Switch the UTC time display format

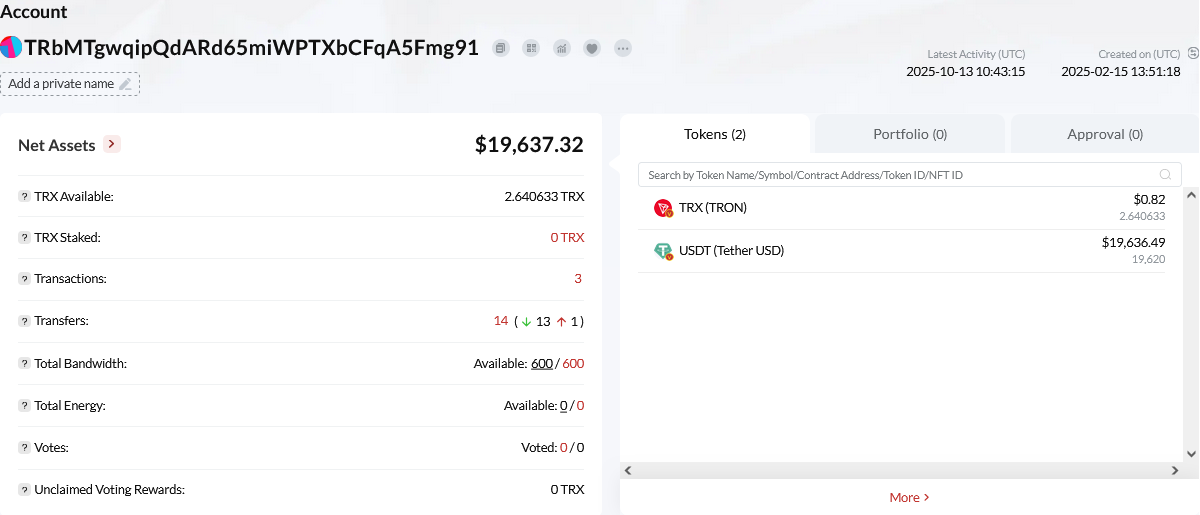[1192, 53]
